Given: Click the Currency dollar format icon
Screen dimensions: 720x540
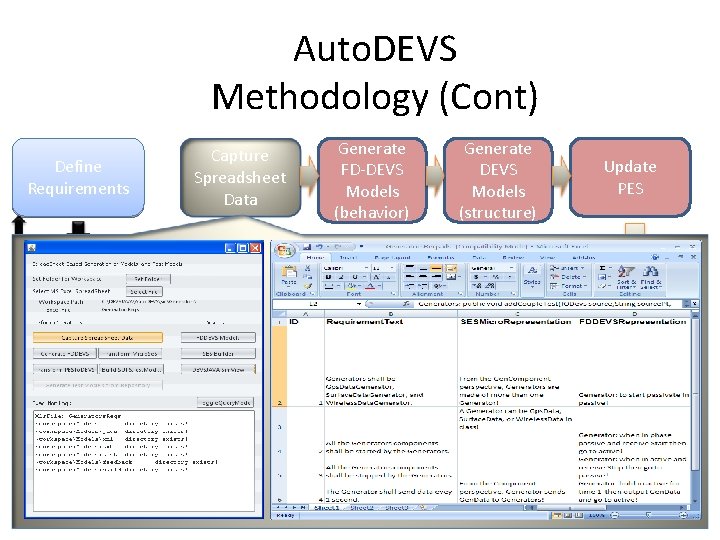Looking at the screenshot, I should (476, 277).
